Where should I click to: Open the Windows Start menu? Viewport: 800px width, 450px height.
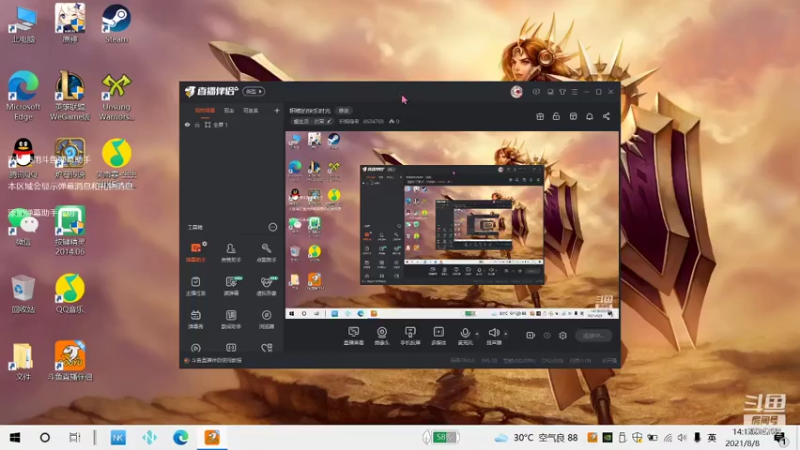click(15, 437)
